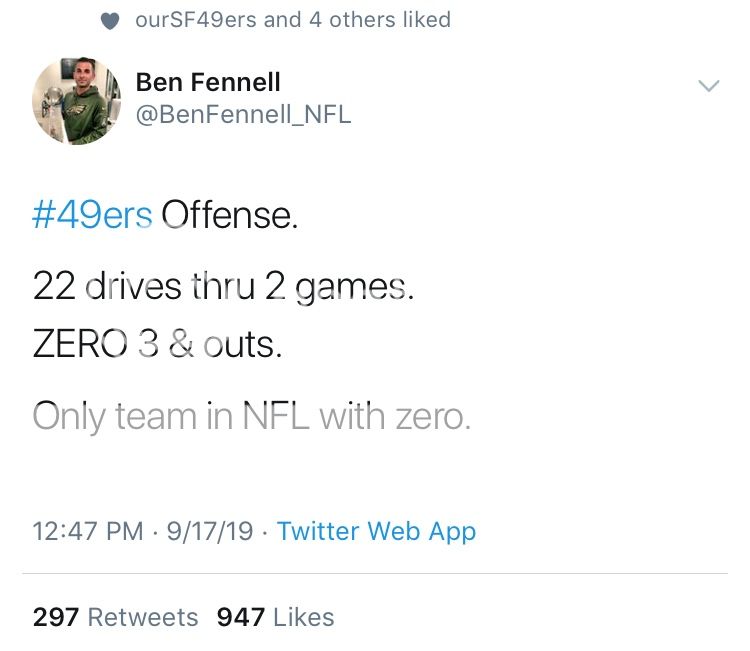
Task: Click the "22 drives thru 2 games." line
Action: pyautogui.click(x=222, y=287)
